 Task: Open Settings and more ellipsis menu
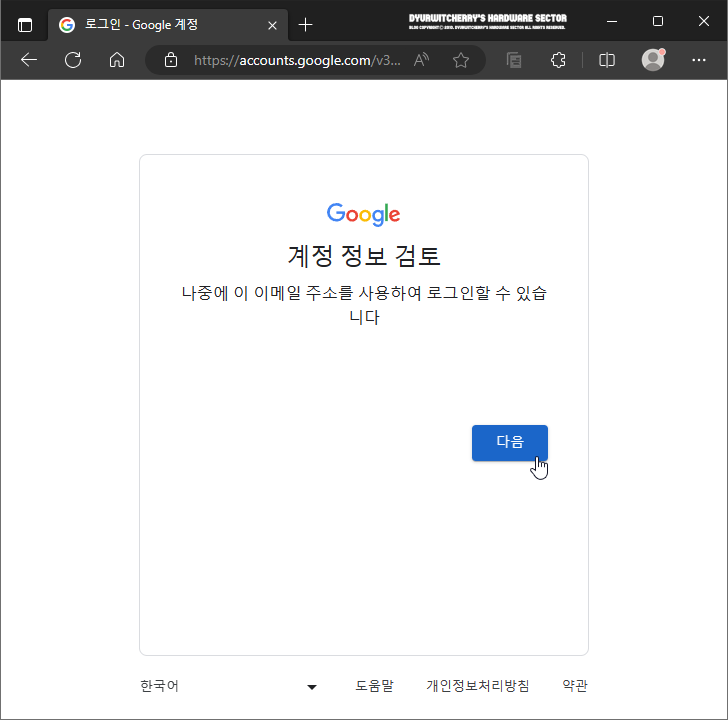pyautogui.click(x=698, y=60)
